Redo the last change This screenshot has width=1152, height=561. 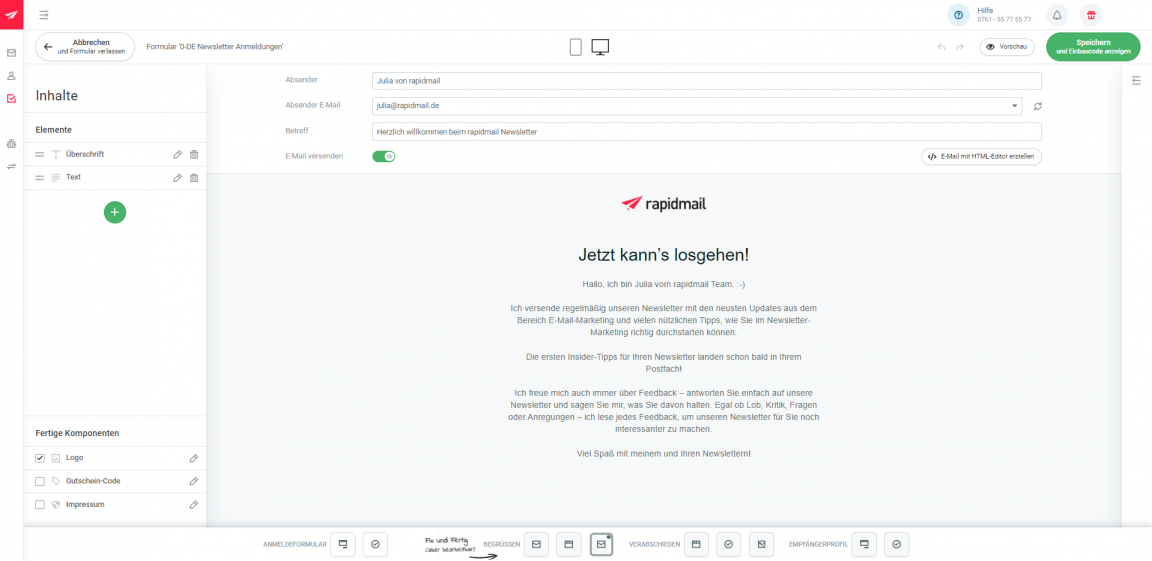click(959, 47)
